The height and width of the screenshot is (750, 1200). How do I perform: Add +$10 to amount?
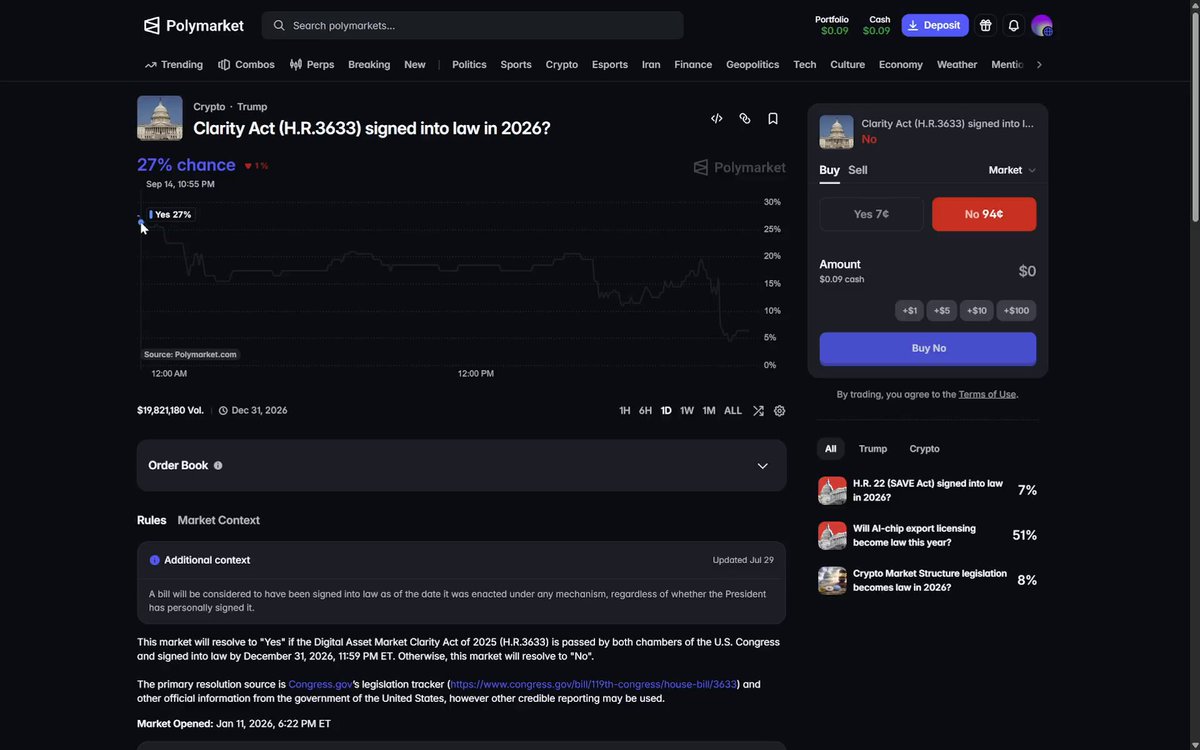[x=977, y=311]
